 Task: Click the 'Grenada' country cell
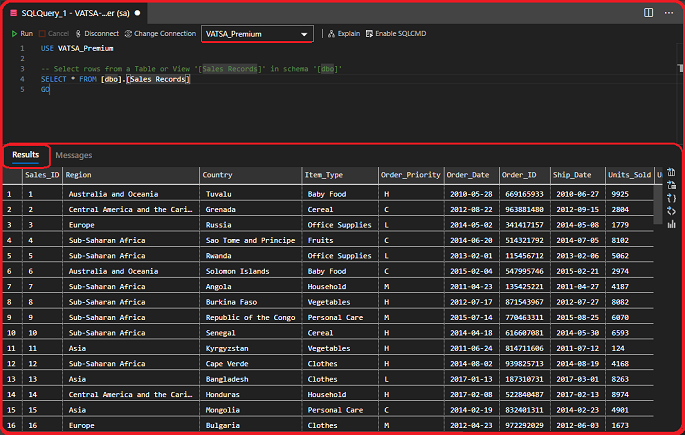(x=250, y=209)
